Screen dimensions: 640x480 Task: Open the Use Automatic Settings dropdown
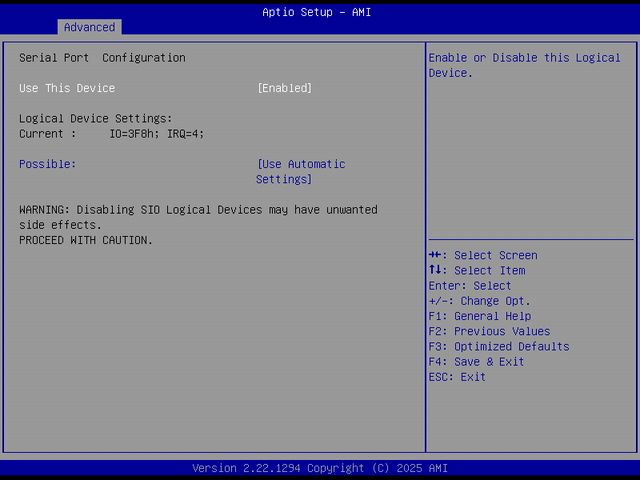coord(301,171)
